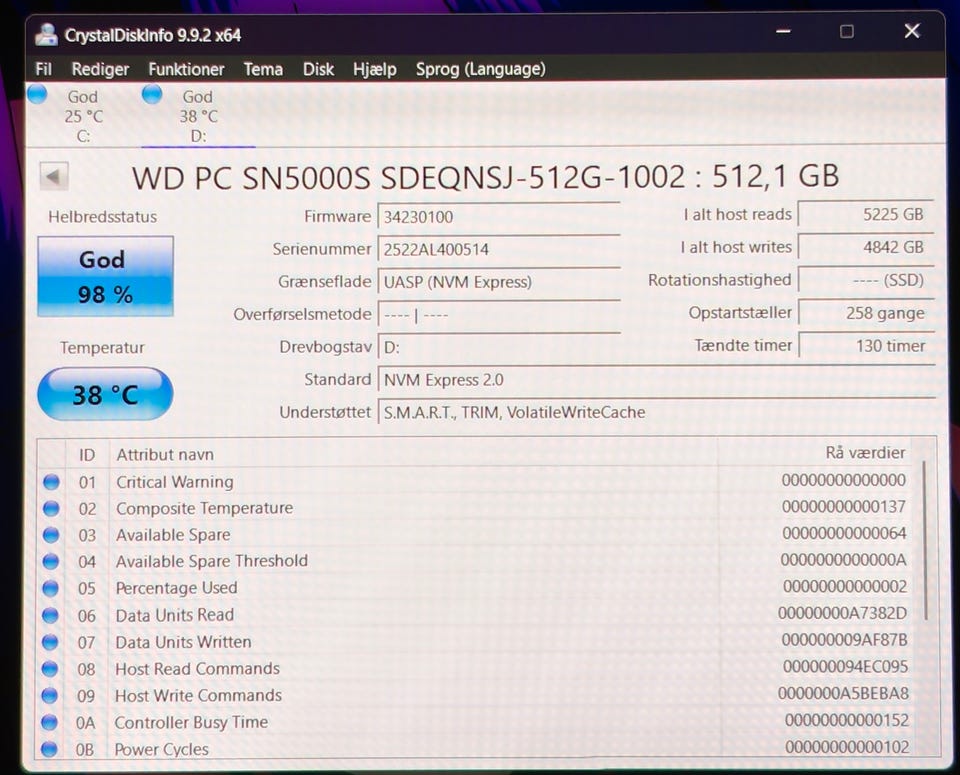Screen dimensions: 960x775
Task: Click the Serienummer field 2522AL400514
Action: pyautogui.click(x=499, y=250)
